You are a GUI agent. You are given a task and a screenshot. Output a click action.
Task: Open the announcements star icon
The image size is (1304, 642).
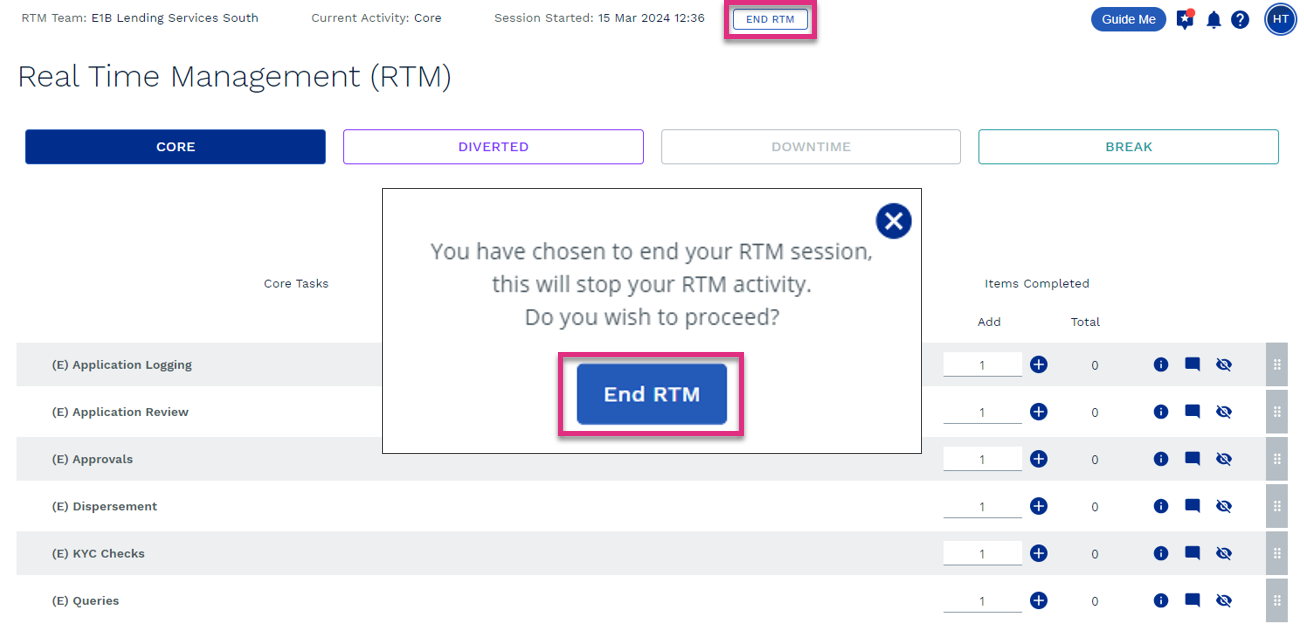click(x=1185, y=19)
